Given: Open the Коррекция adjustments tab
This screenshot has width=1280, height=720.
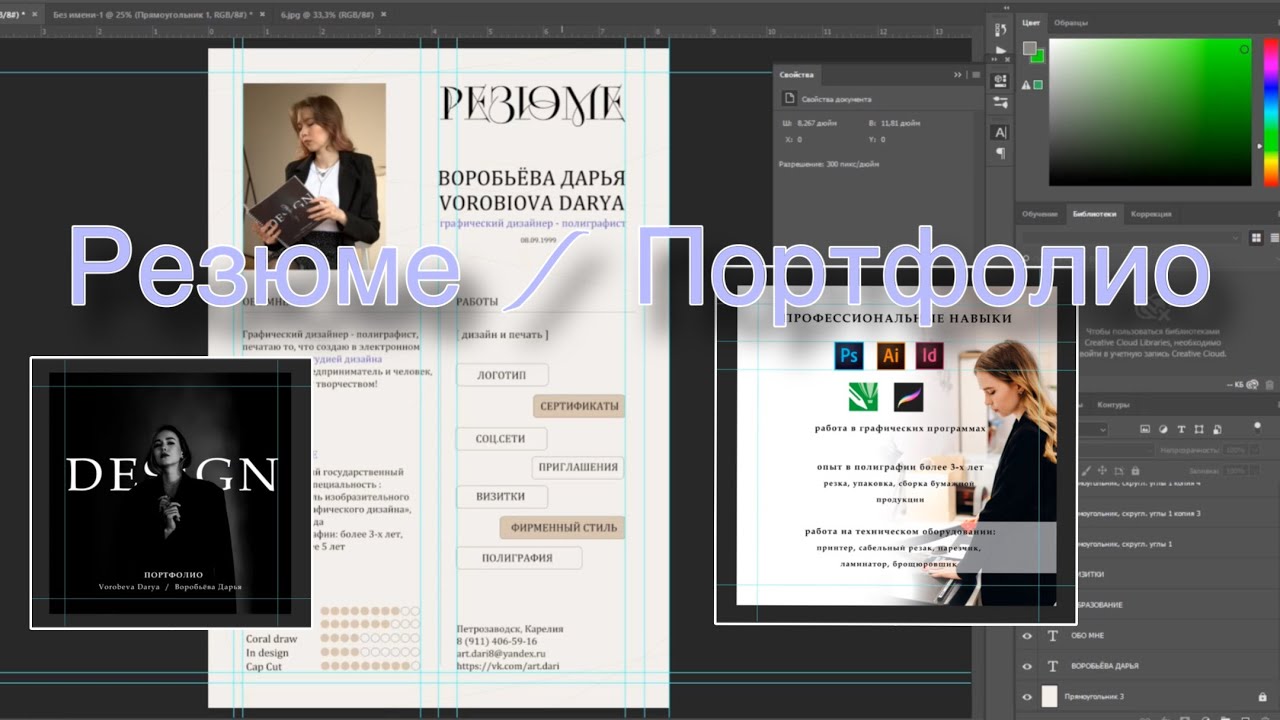Looking at the screenshot, I should (1151, 214).
